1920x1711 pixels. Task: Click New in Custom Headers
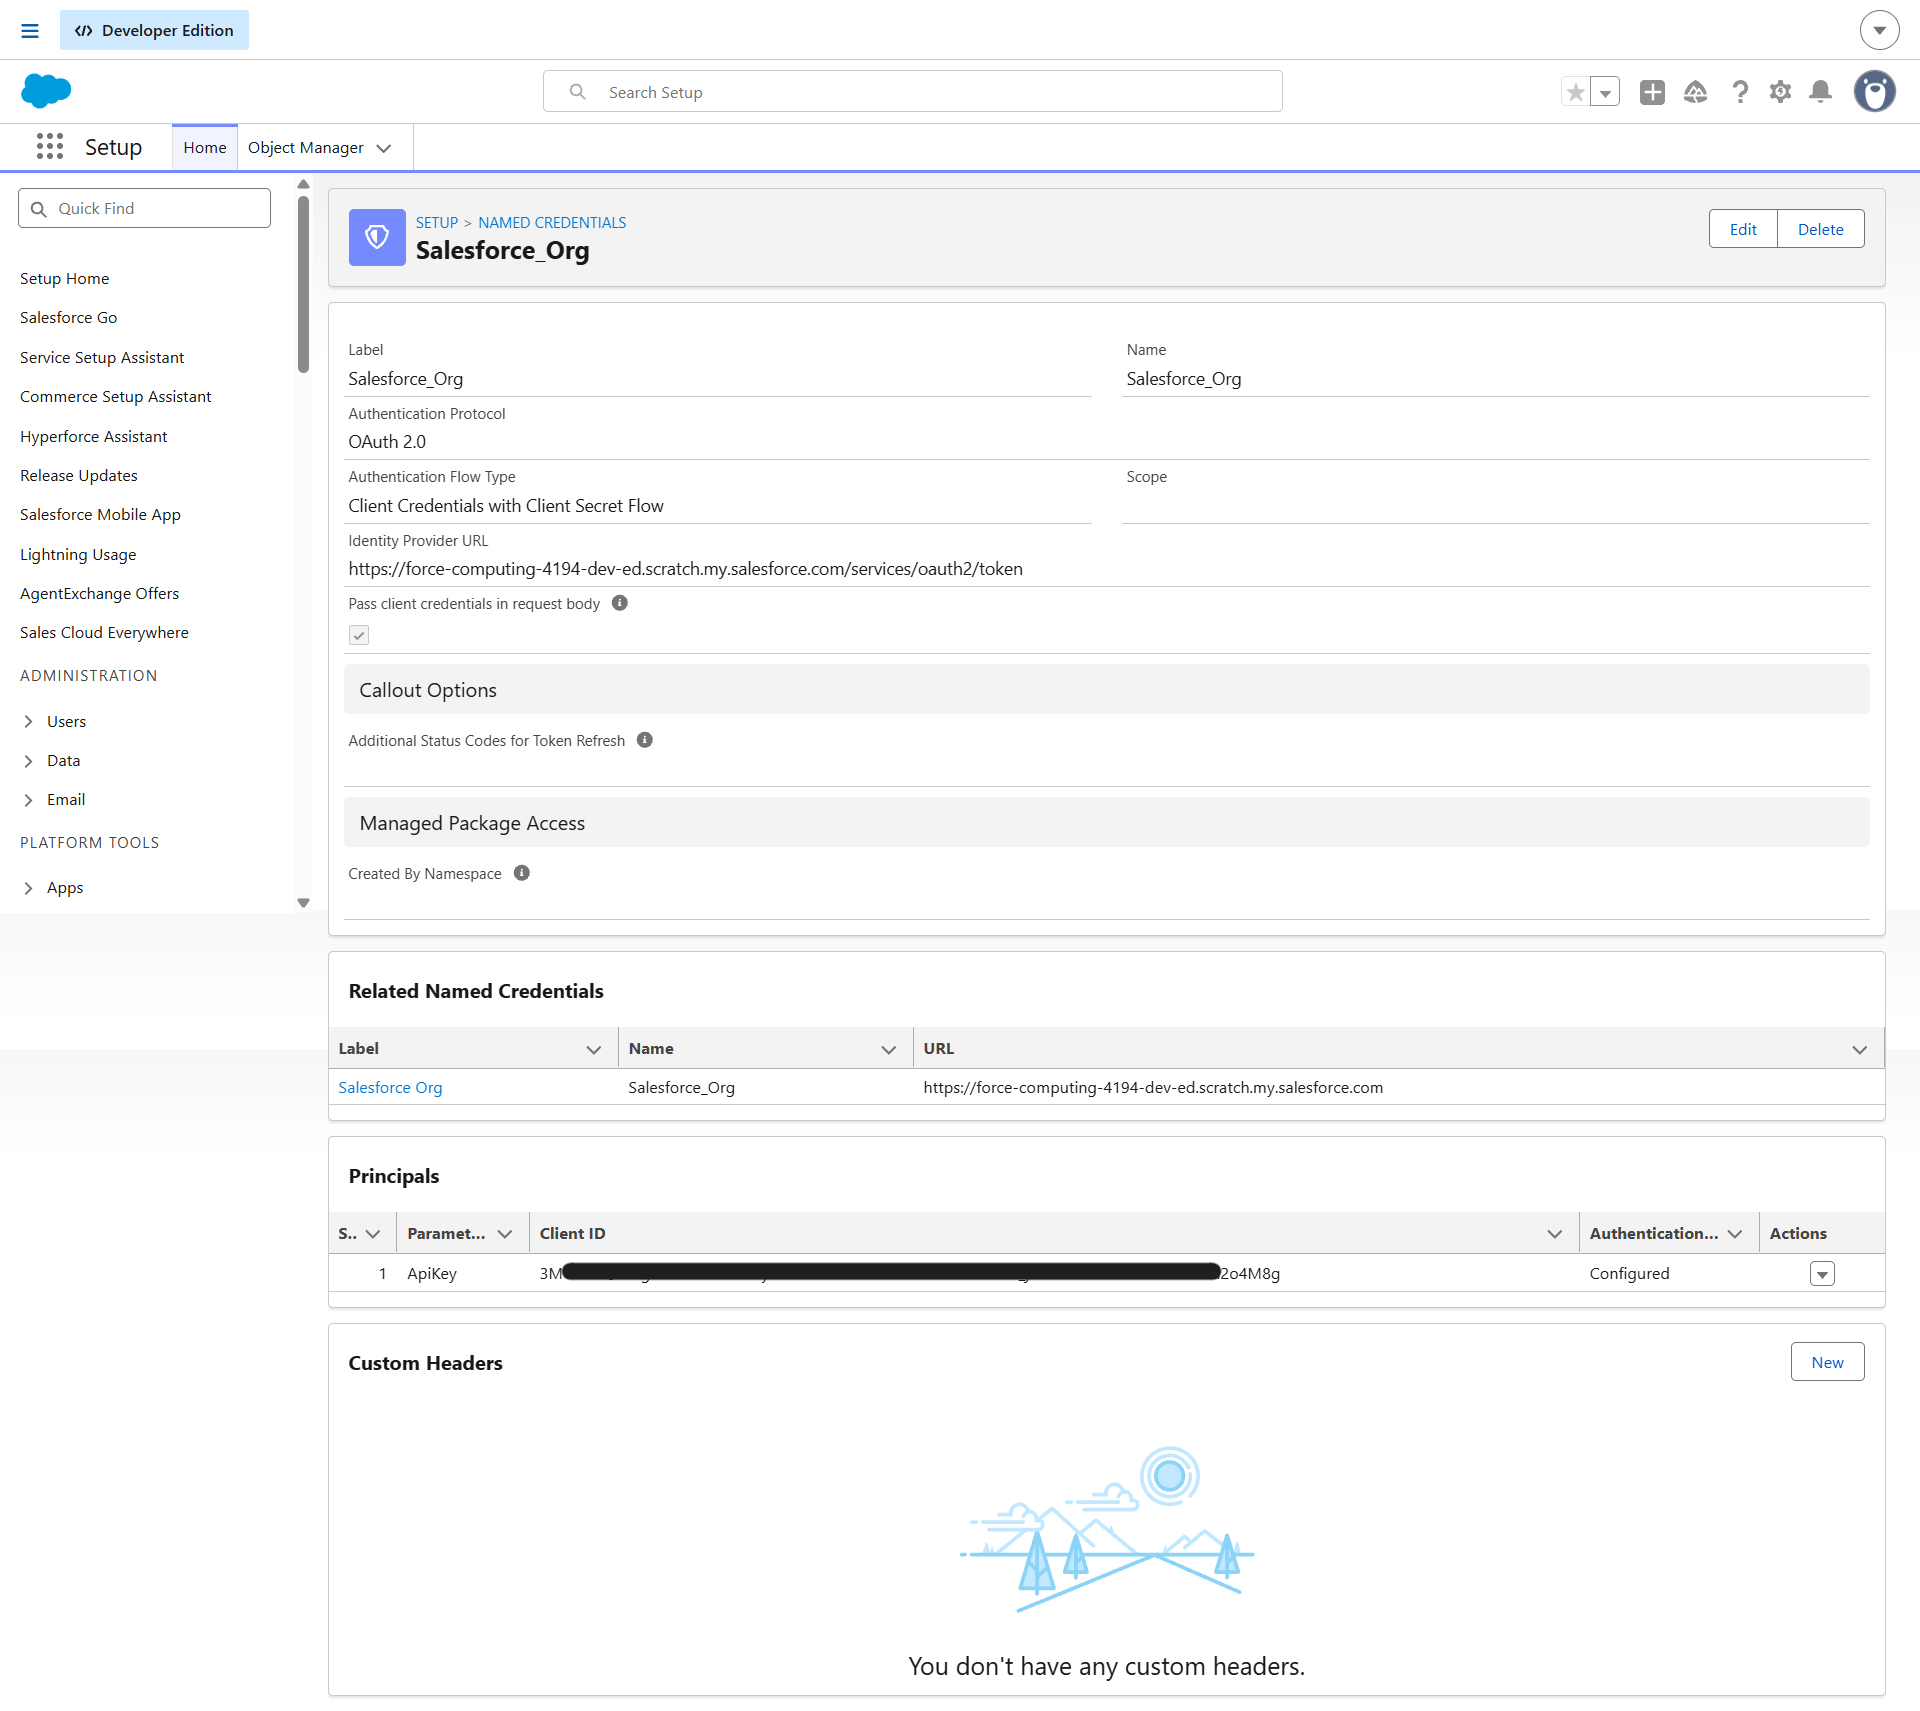pyautogui.click(x=1827, y=1362)
